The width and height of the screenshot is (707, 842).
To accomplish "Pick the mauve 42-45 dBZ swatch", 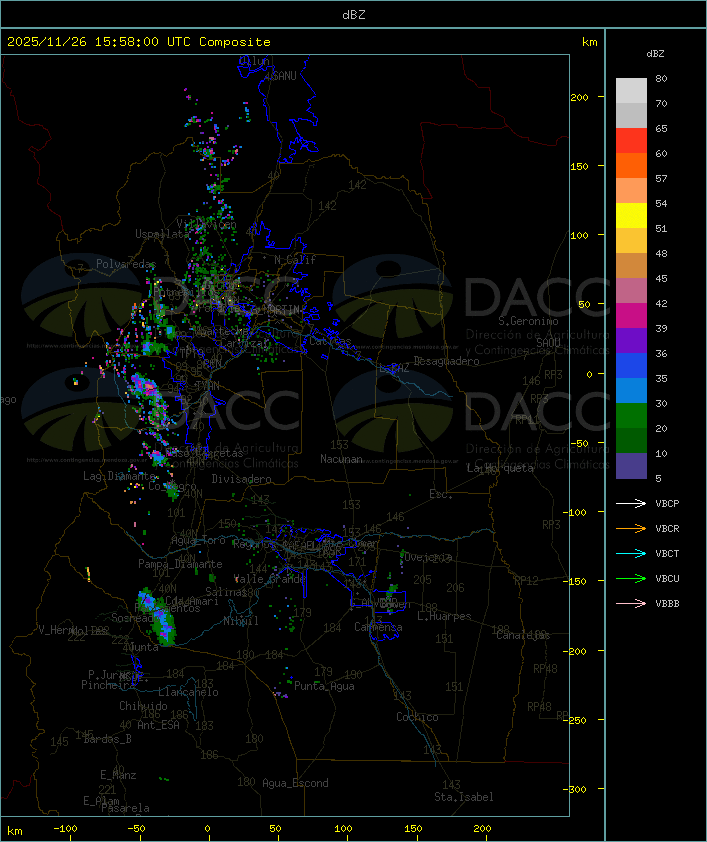I will [x=631, y=291].
